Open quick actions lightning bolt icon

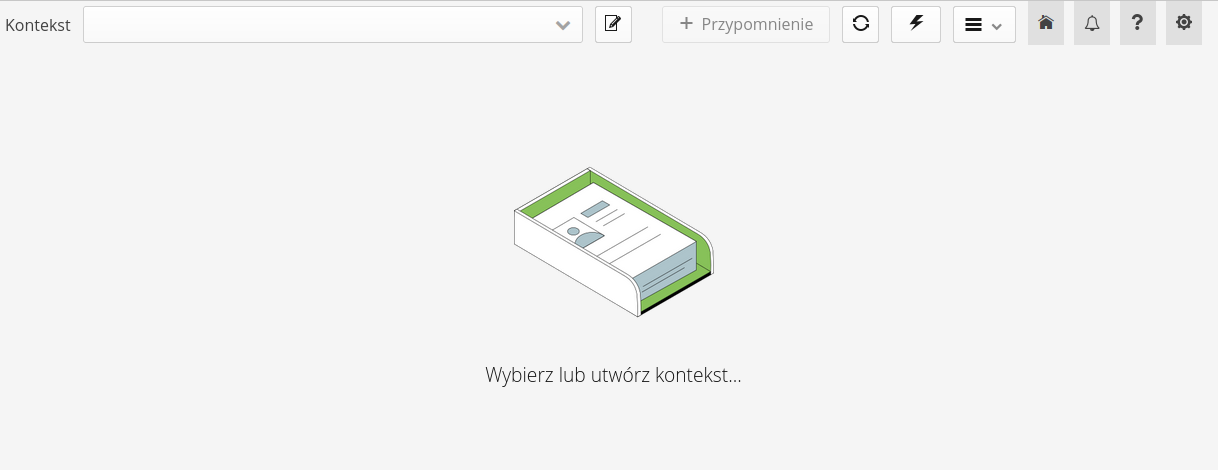coord(915,24)
